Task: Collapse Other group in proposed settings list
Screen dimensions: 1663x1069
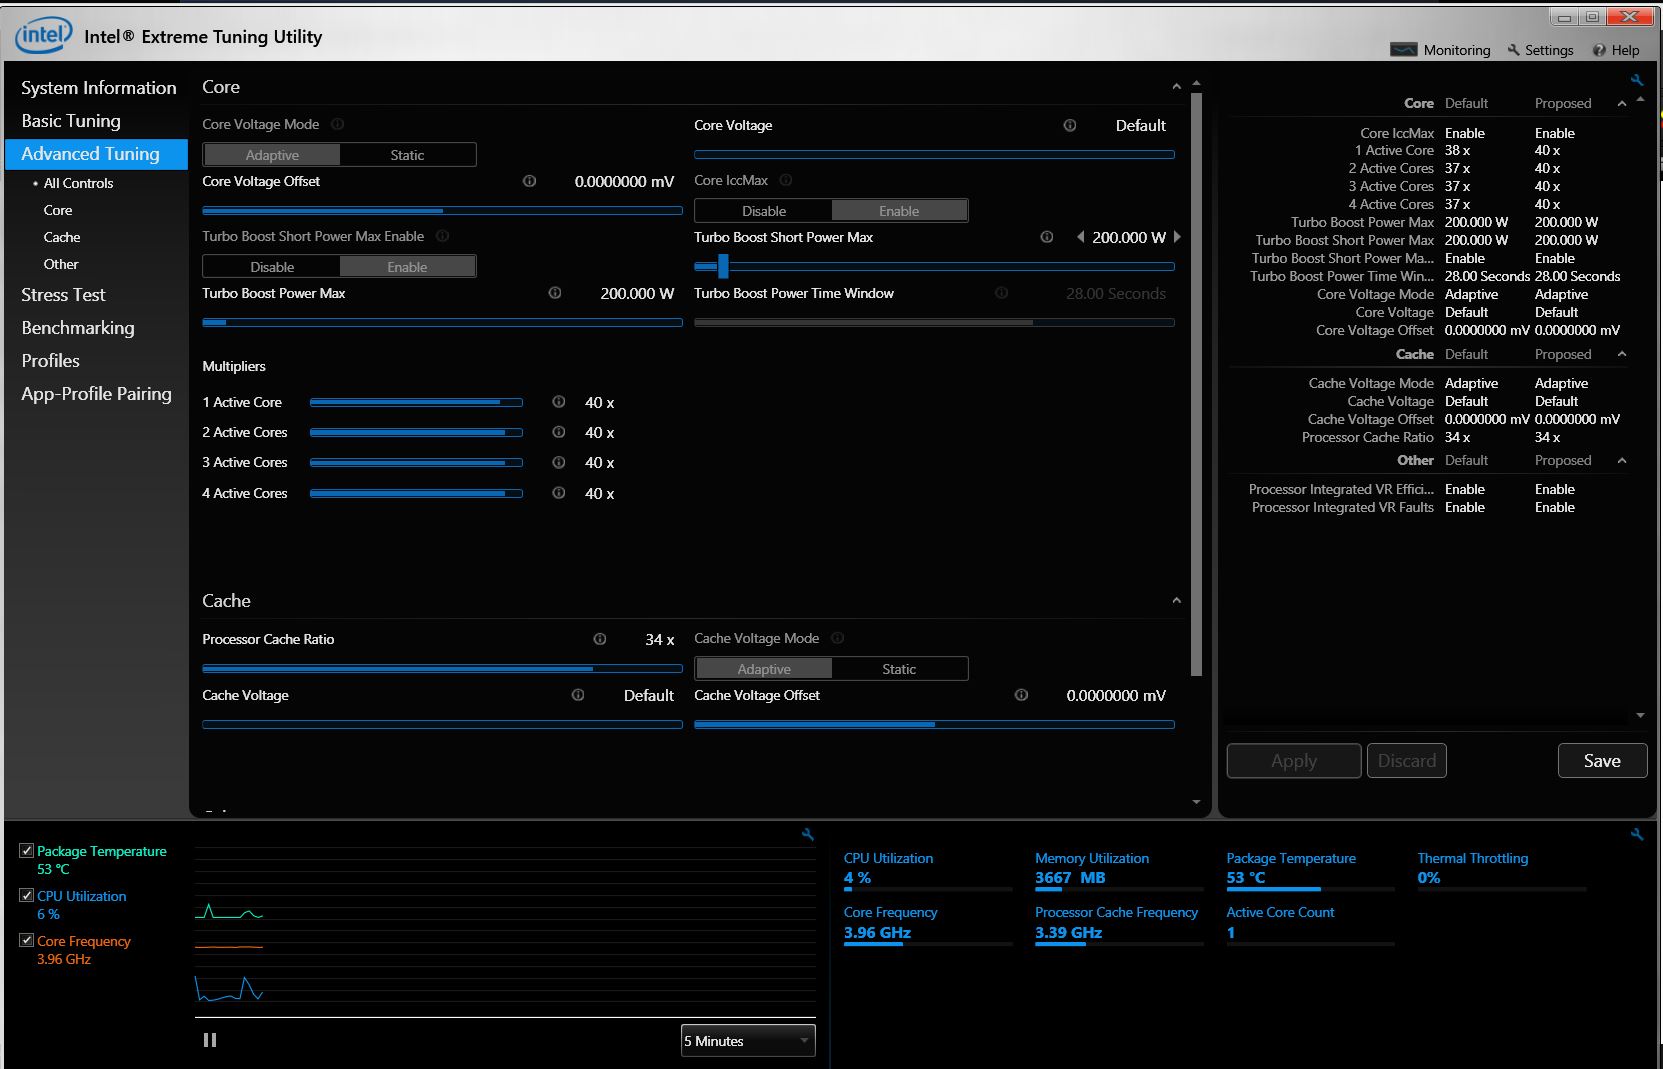Action: pyautogui.click(x=1622, y=460)
